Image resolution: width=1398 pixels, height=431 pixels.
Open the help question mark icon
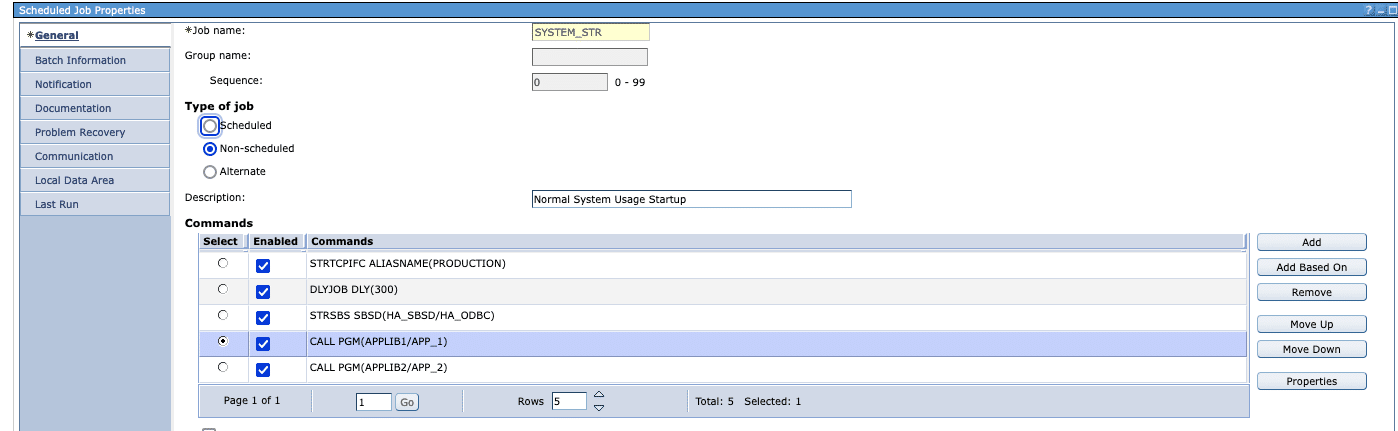pos(1368,10)
